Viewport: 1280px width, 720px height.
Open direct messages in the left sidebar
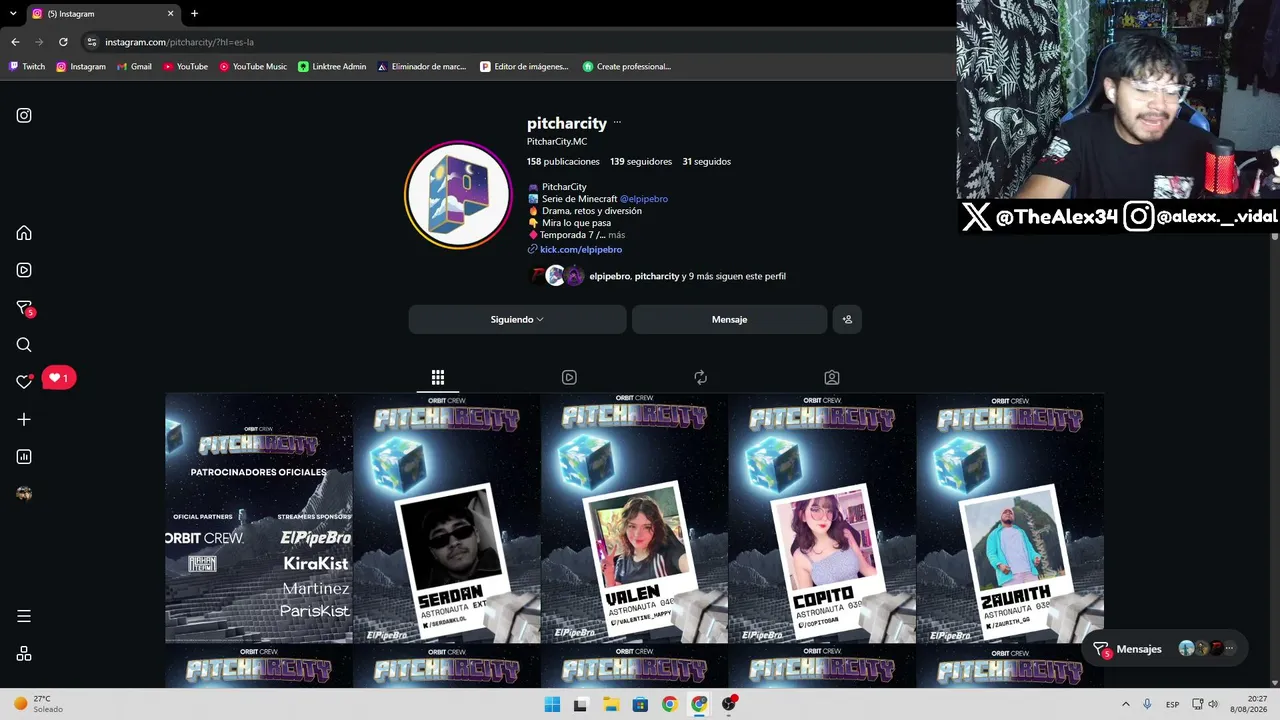[x=25, y=308]
